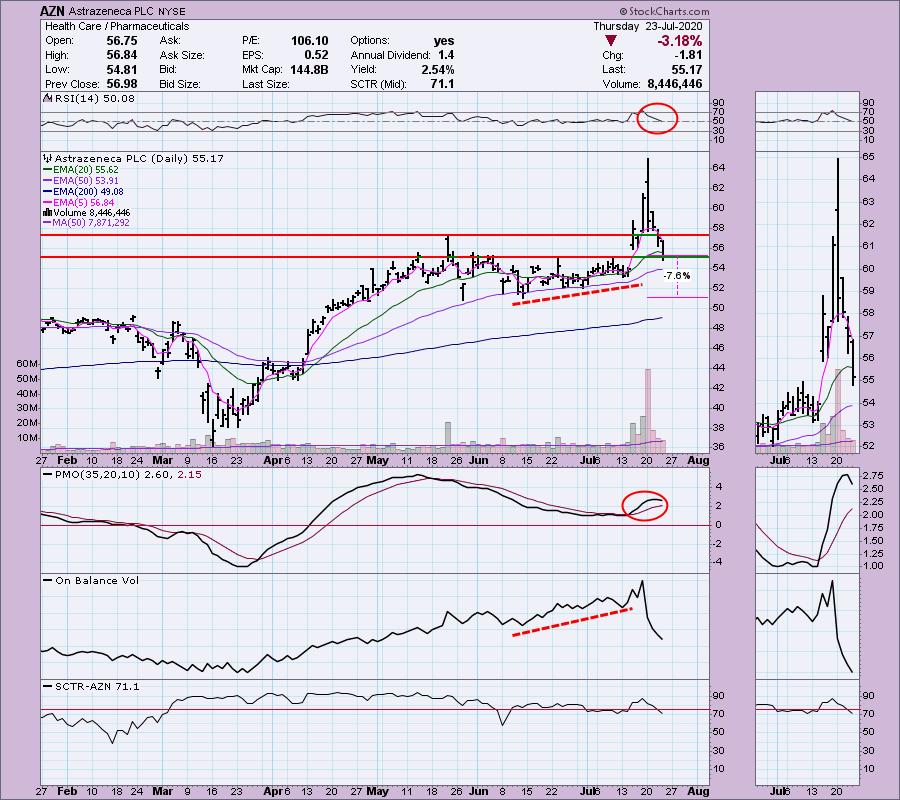Click the bar icon before Astrazeneca PLC (Daily)
The width and height of the screenshot is (900, 800).
[x=48, y=158]
